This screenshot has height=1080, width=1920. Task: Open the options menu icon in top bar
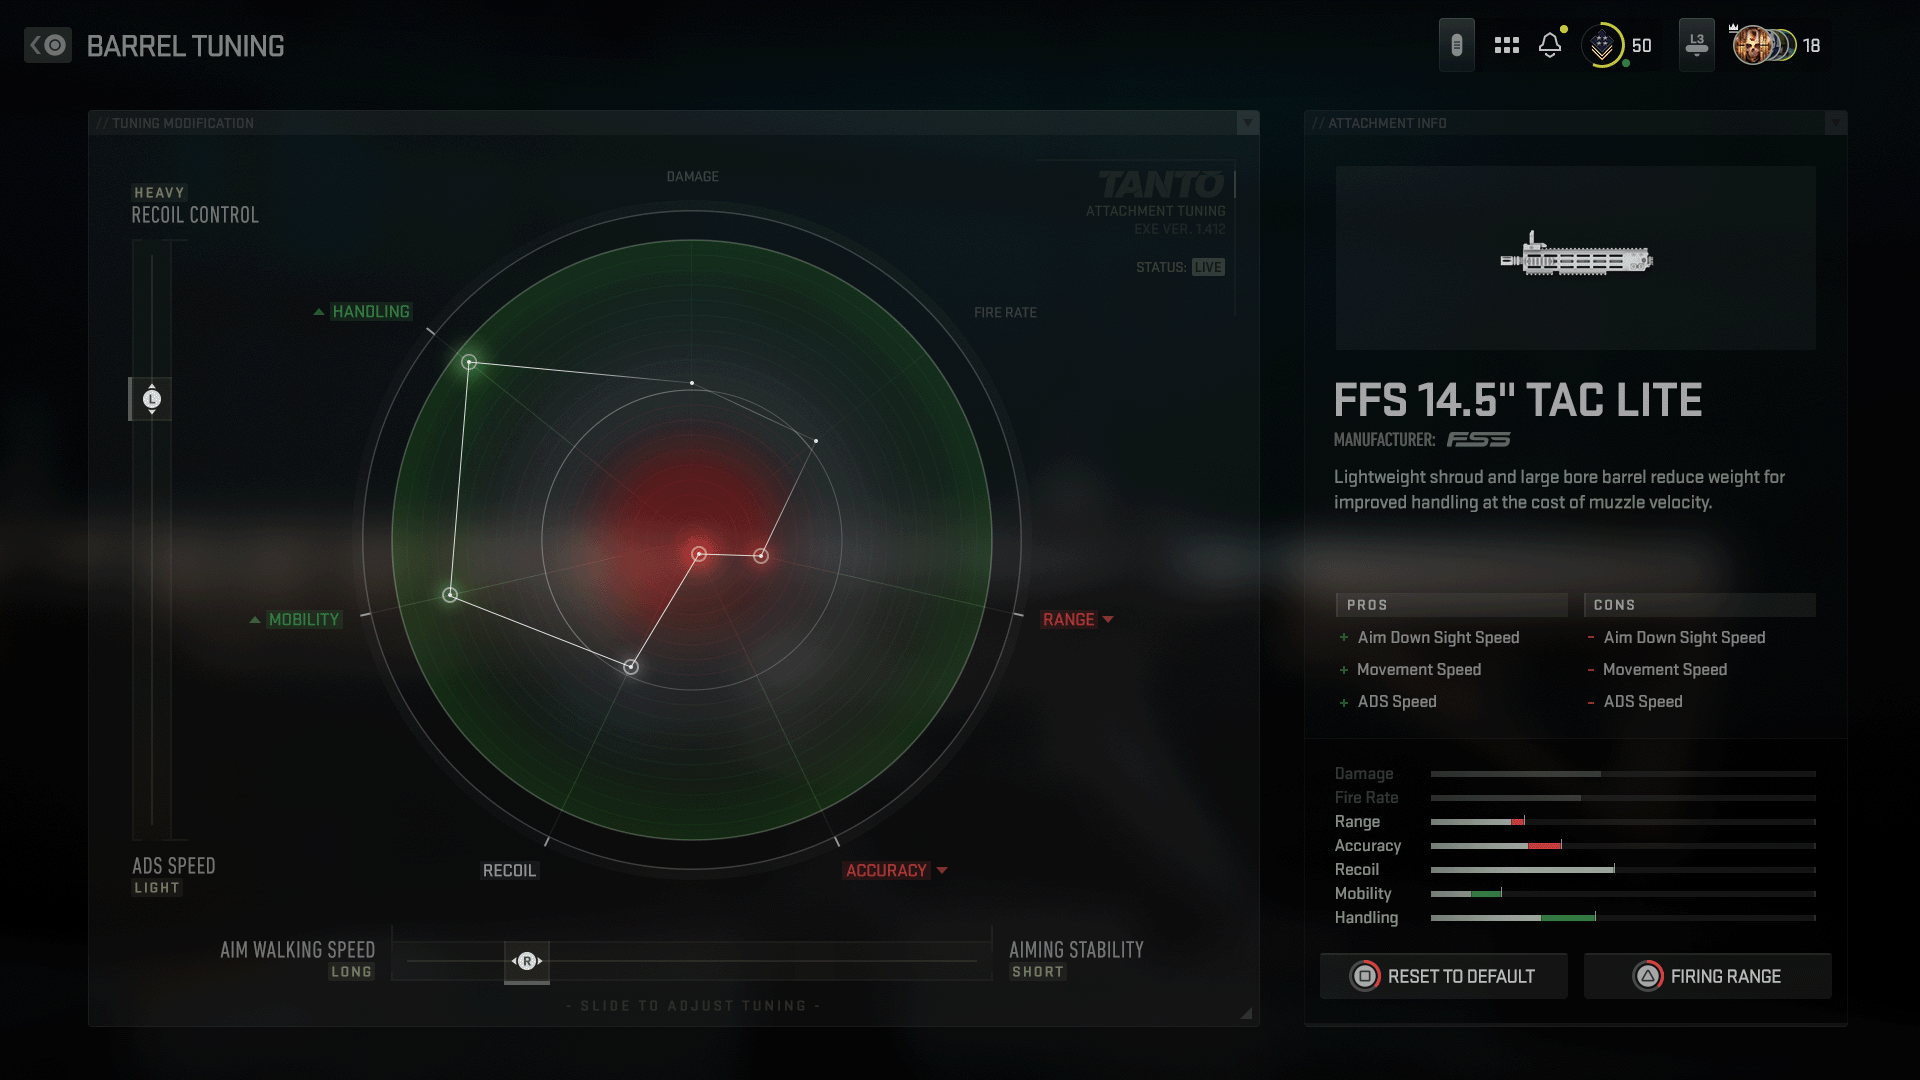[1456, 45]
